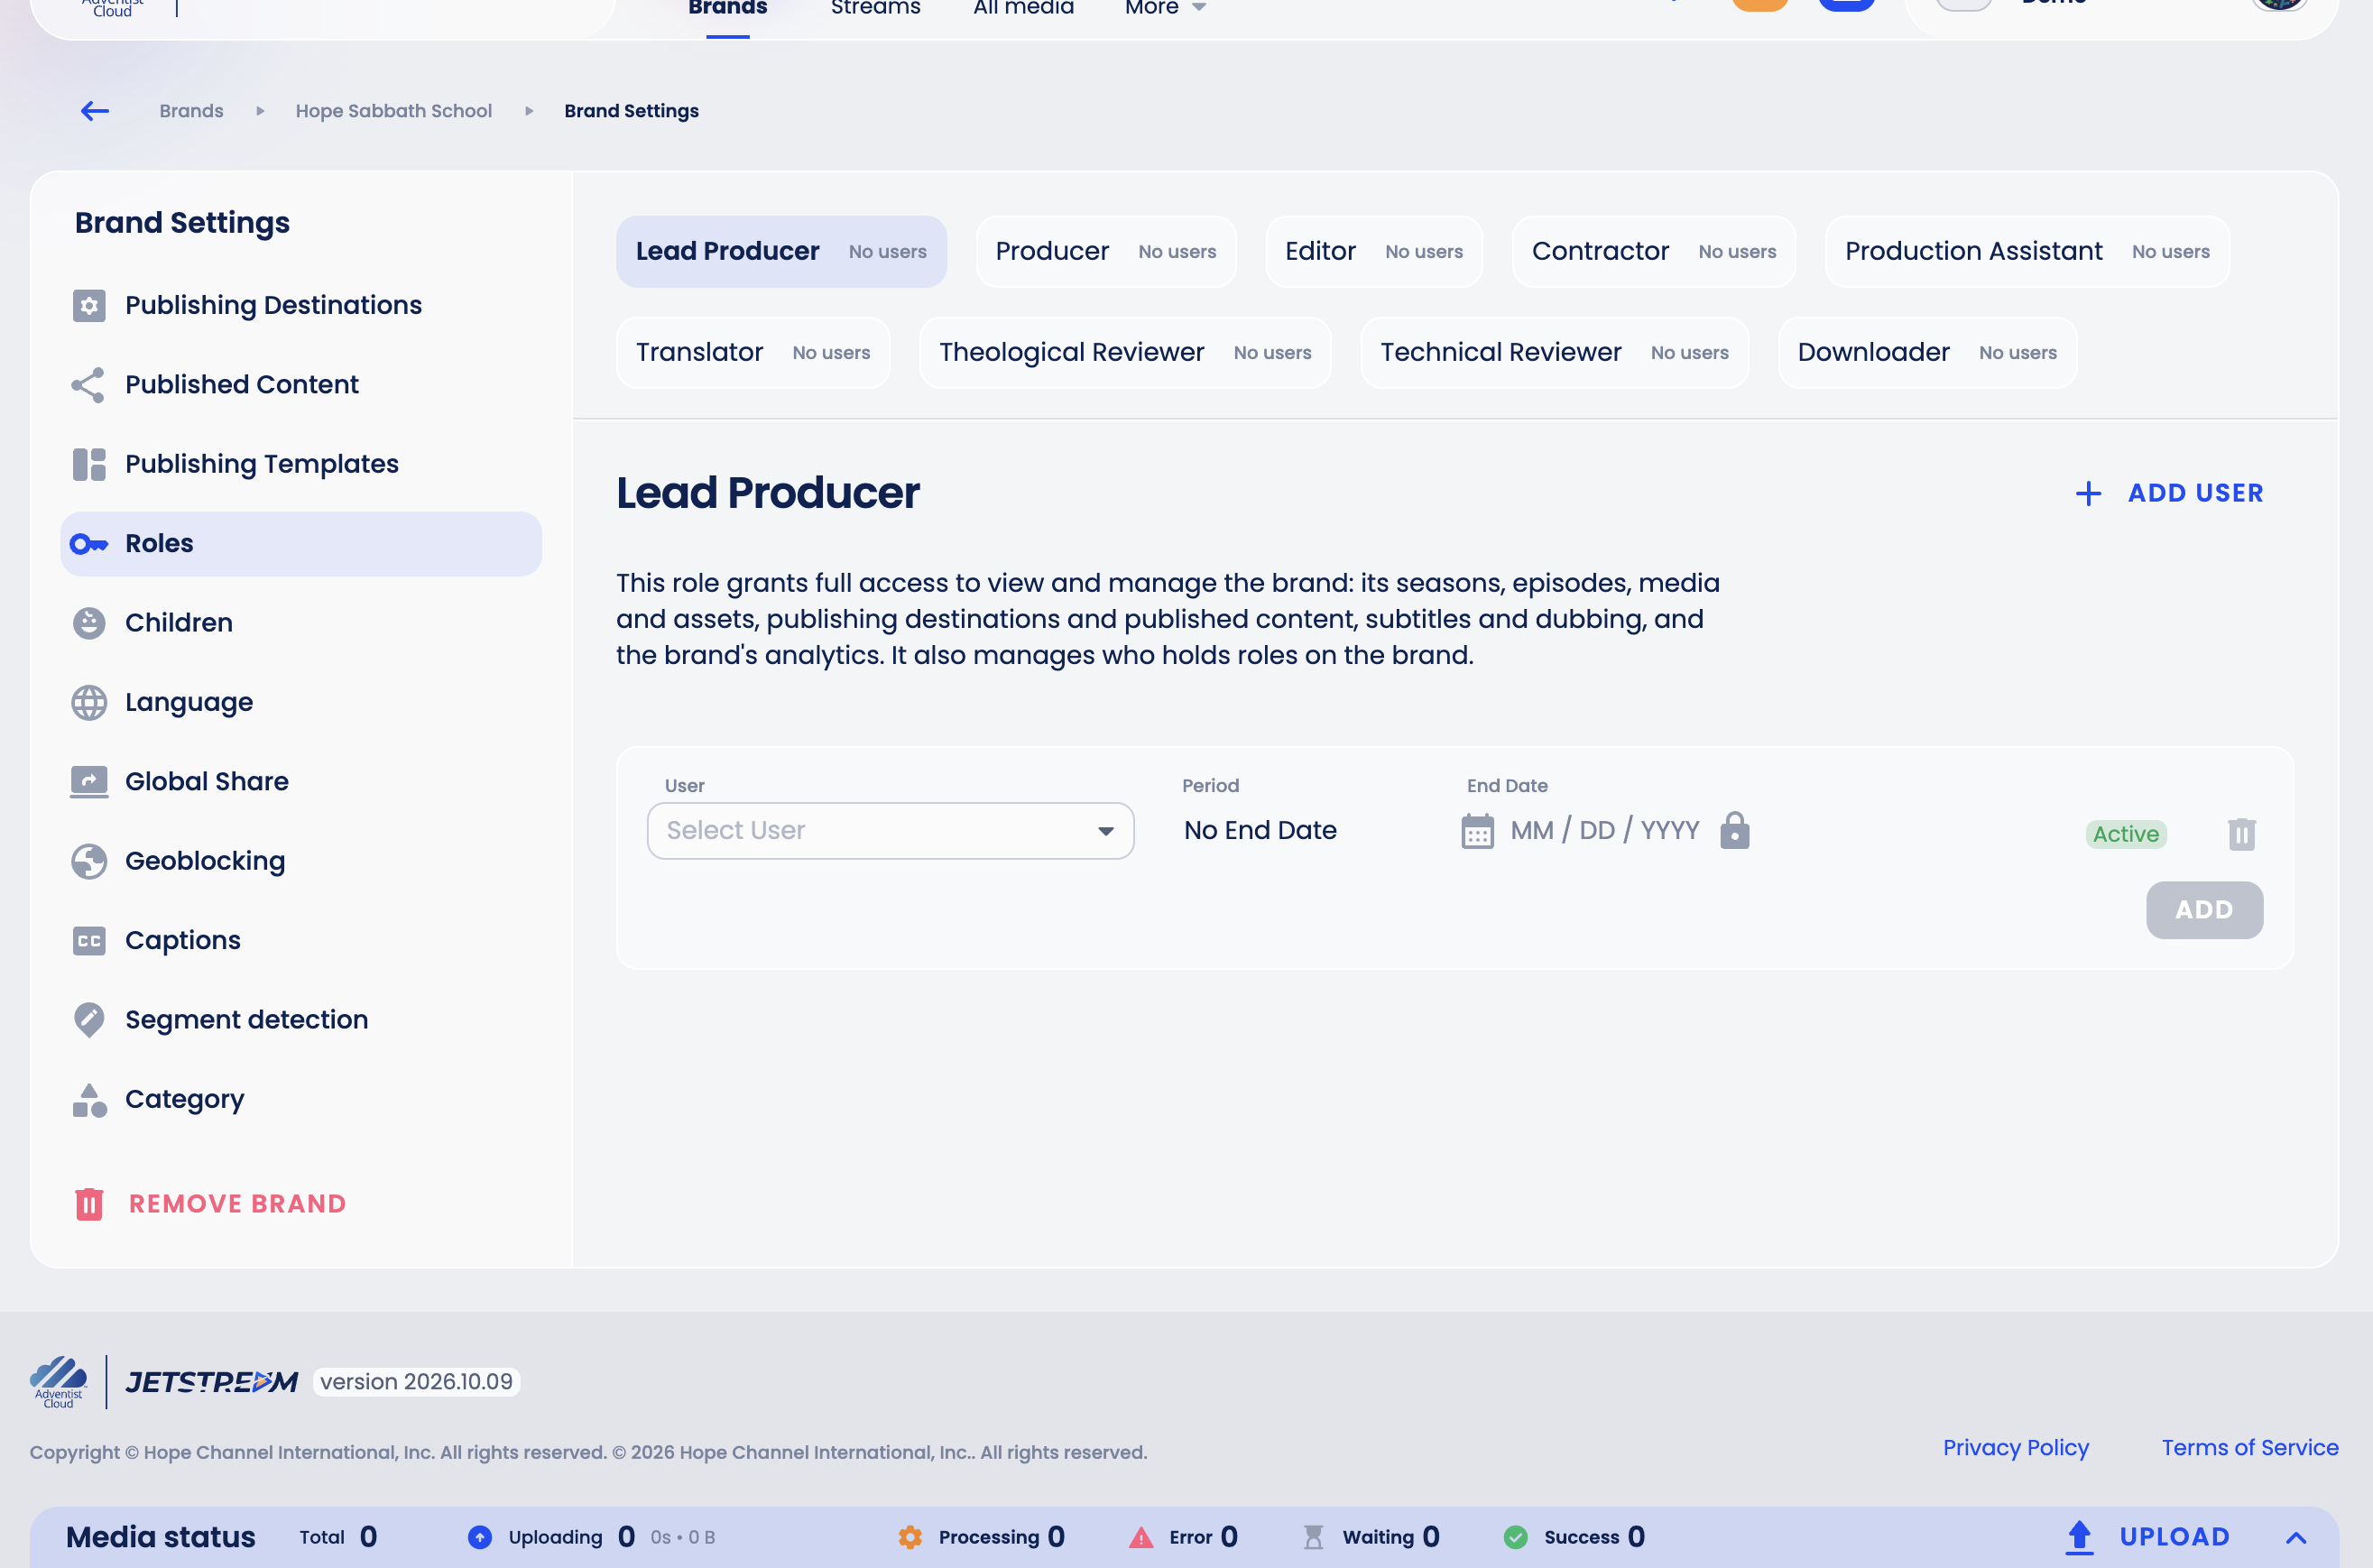2373x1568 pixels.
Task: Expand the Media status panel chevron
Action: [2296, 1538]
